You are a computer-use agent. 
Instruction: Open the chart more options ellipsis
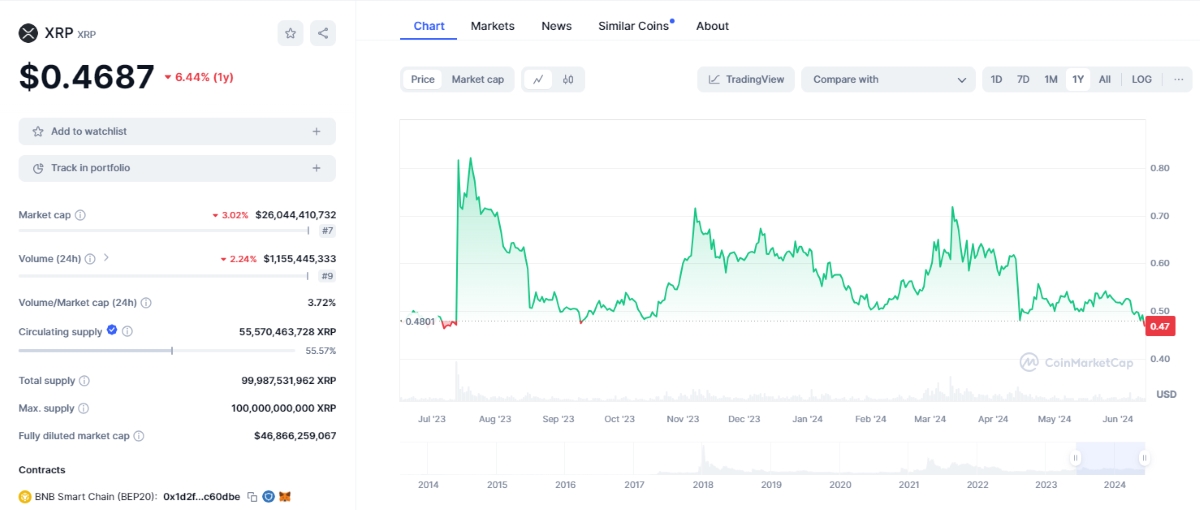point(1179,79)
